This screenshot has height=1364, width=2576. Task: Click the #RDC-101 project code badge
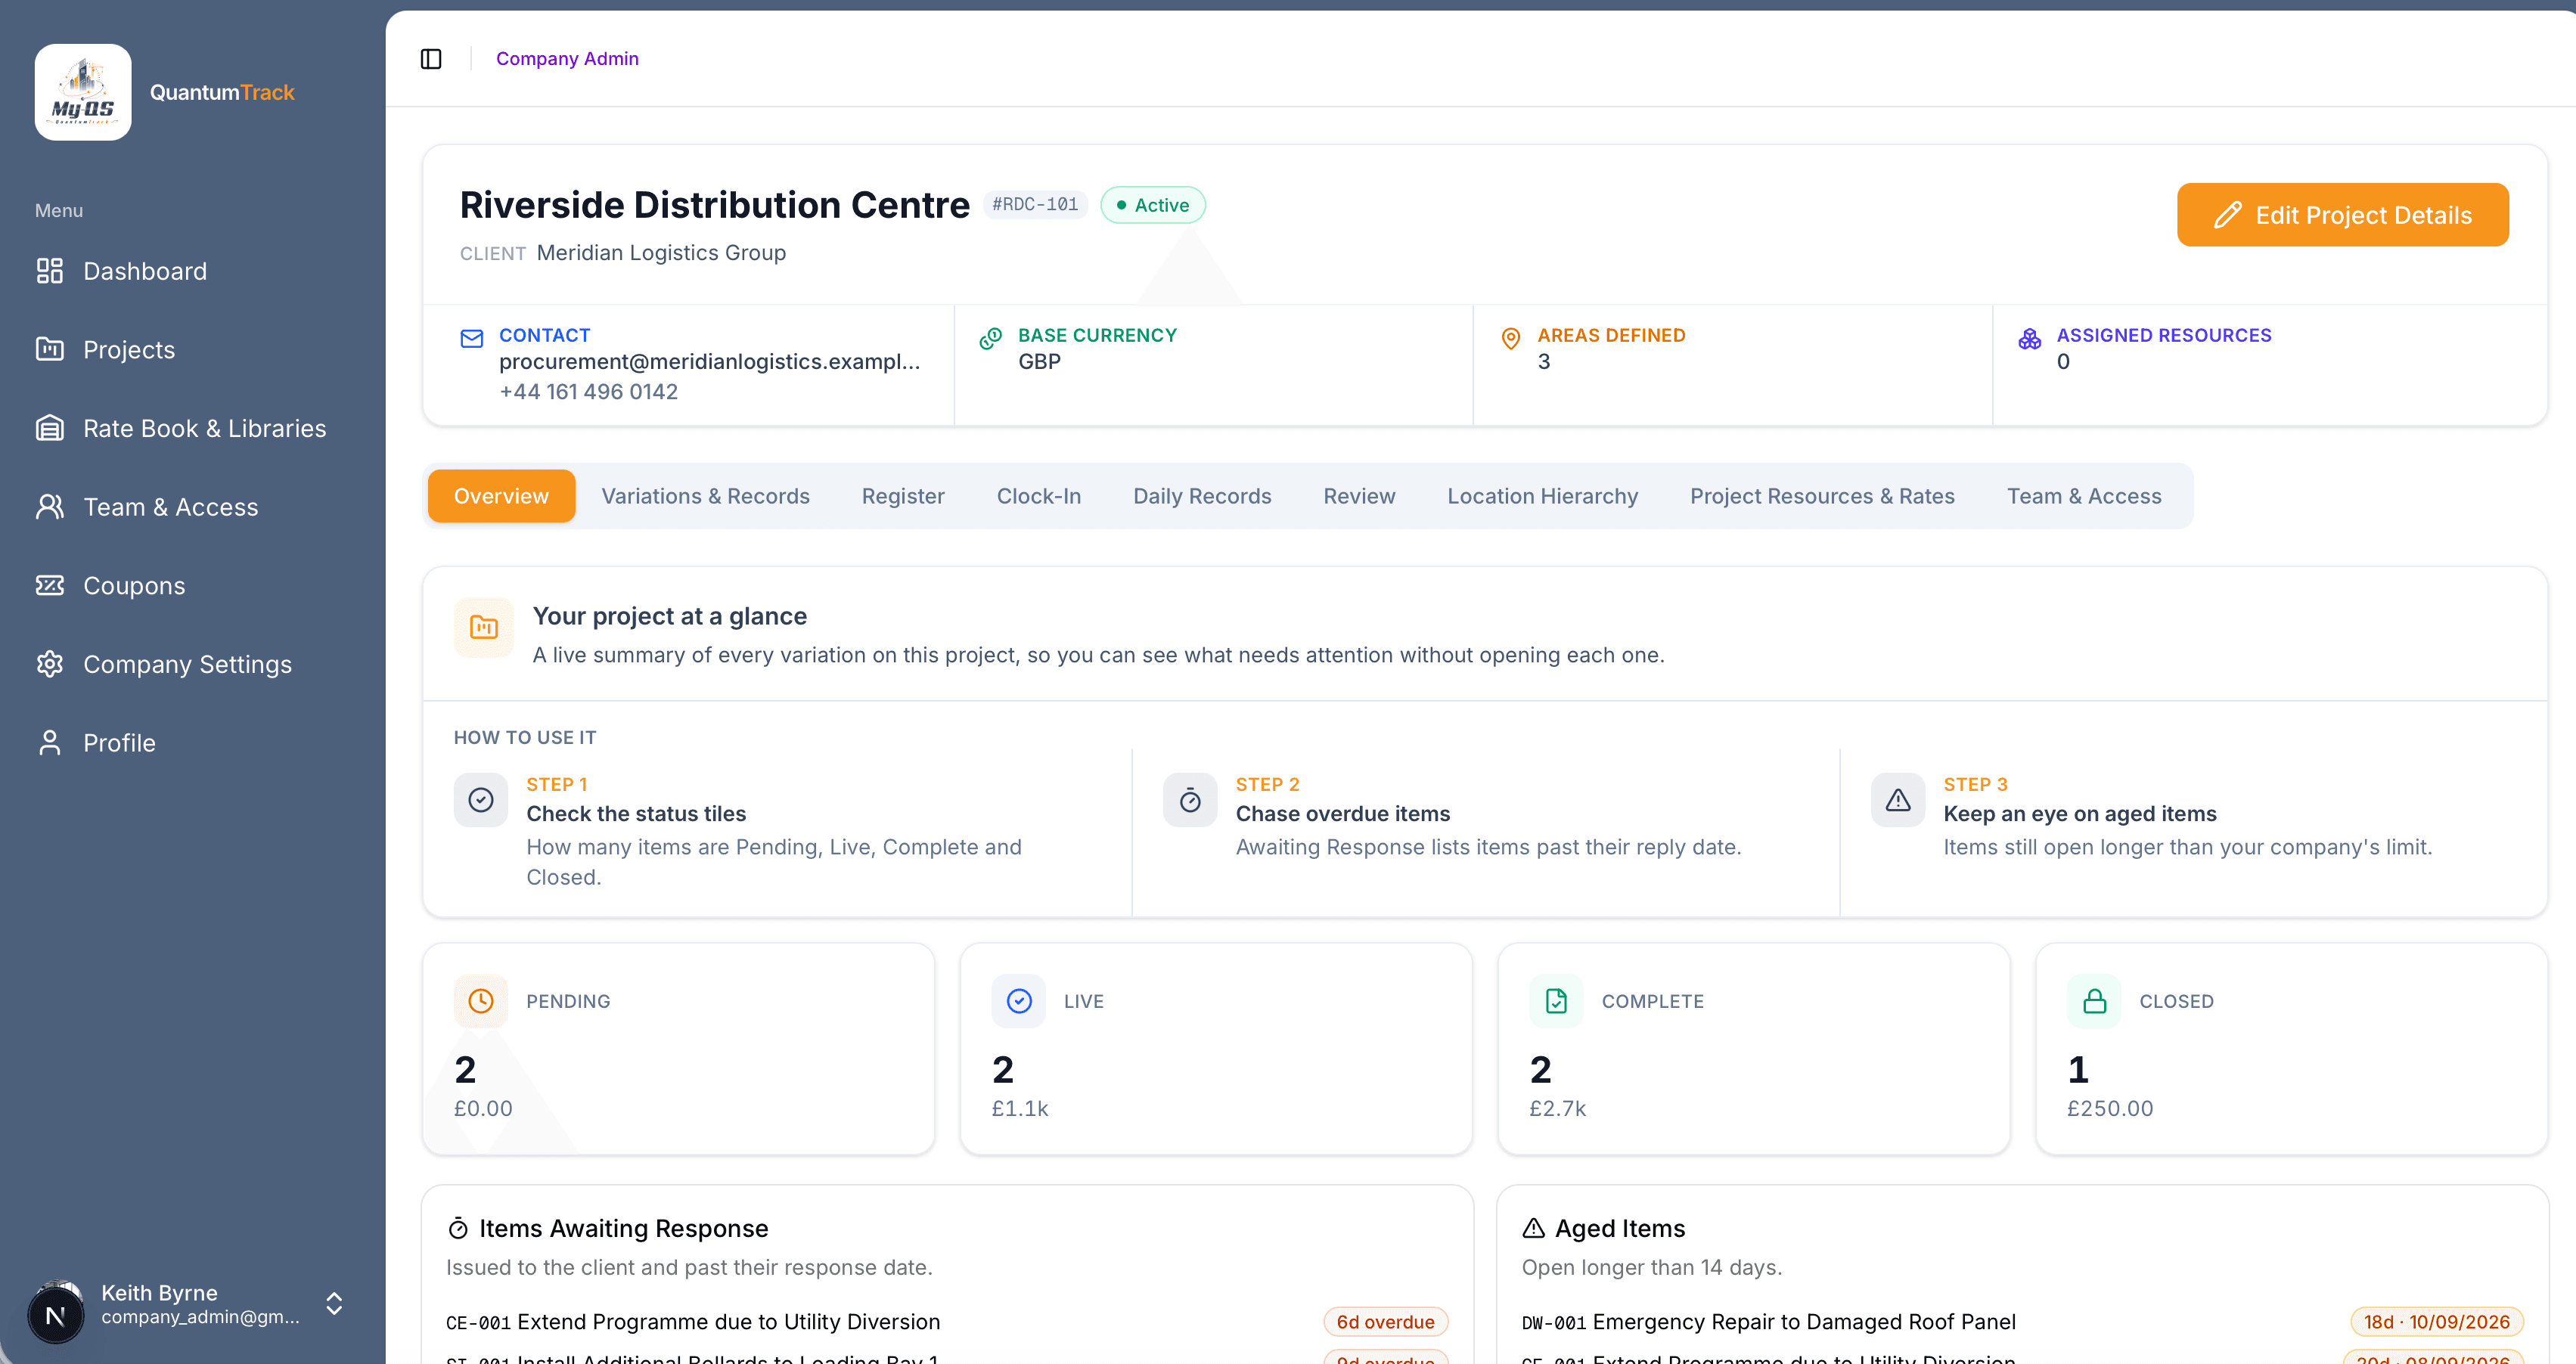[1035, 205]
